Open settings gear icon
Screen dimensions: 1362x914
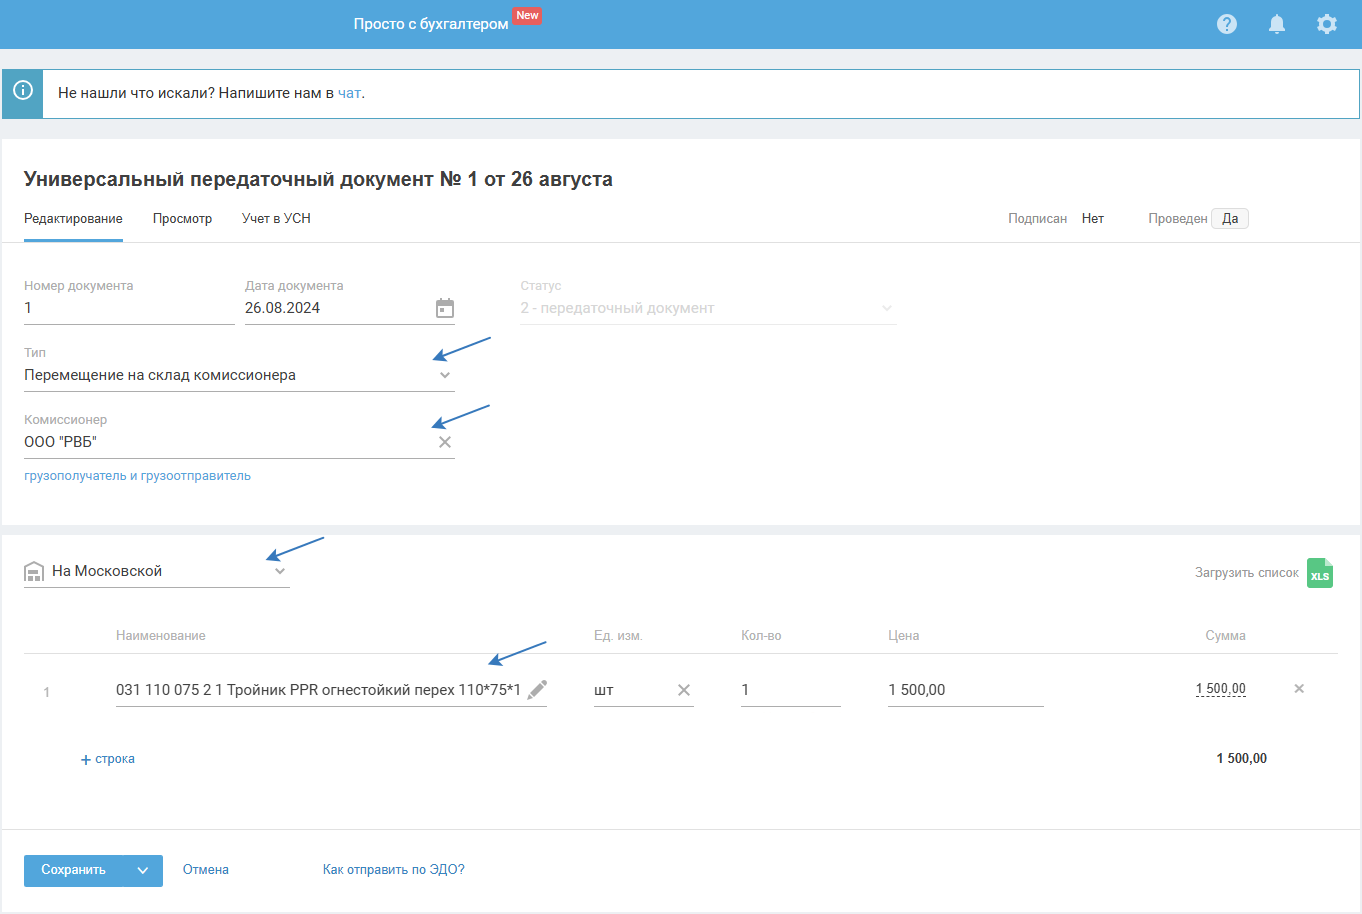click(x=1327, y=24)
